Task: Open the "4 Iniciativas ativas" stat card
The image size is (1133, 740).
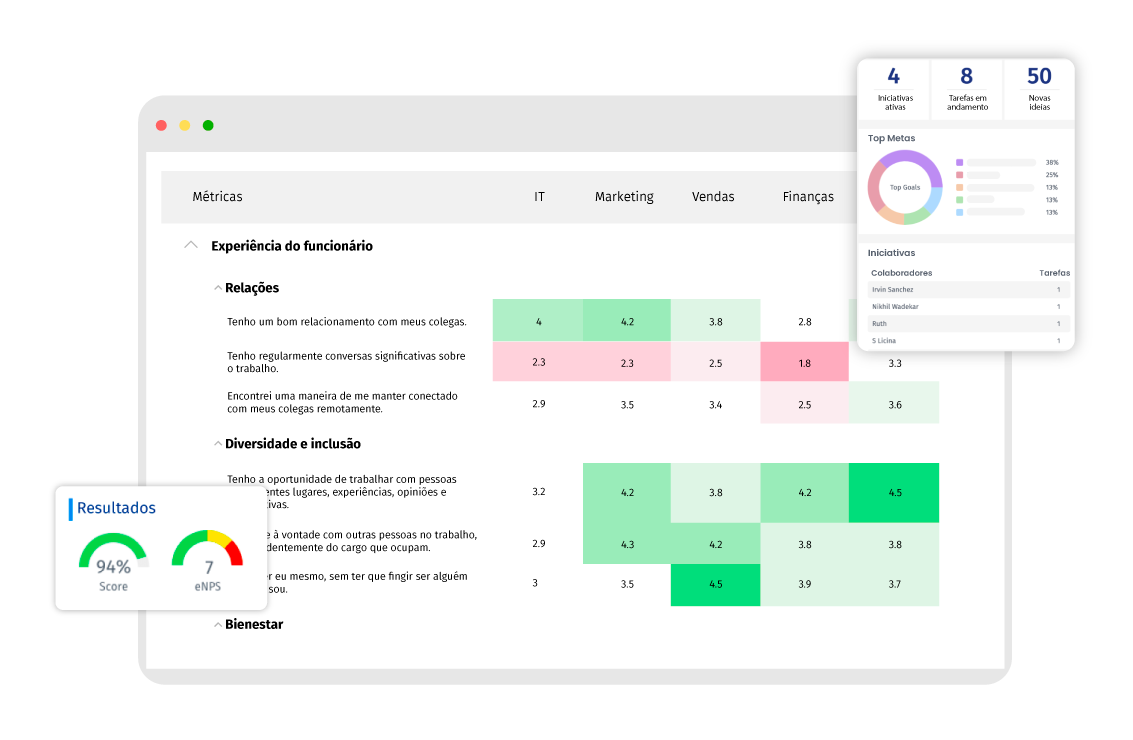Action: point(893,89)
